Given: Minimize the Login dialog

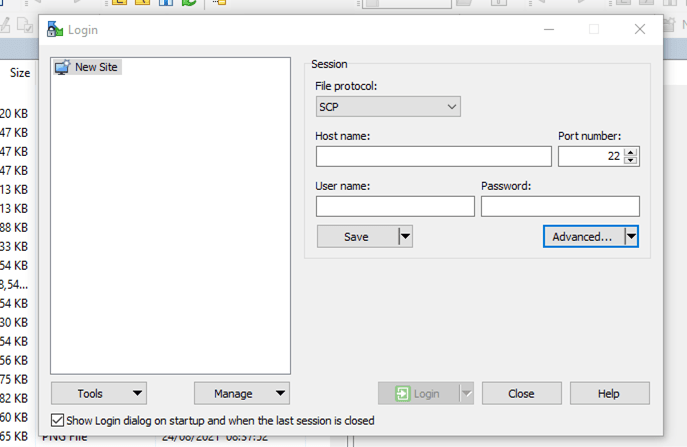Looking at the screenshot, I should pyautogui.click(x=549, y=29).
